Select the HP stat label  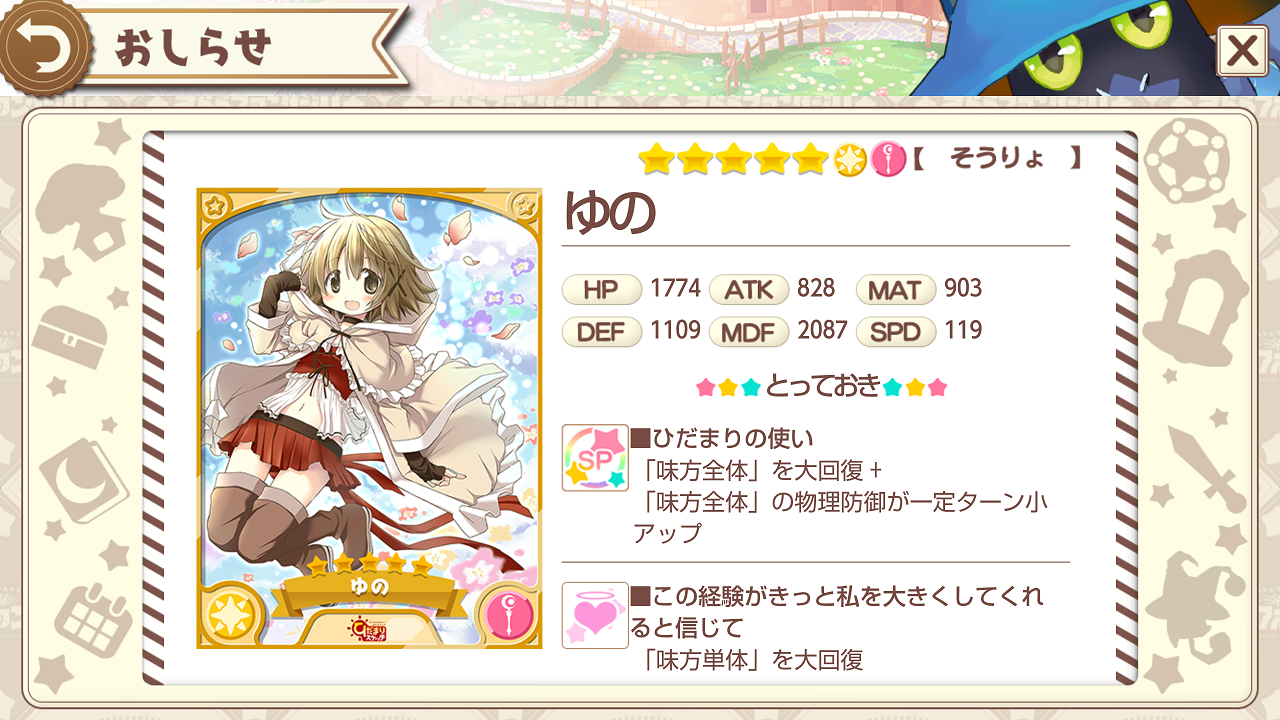(602, 290)
